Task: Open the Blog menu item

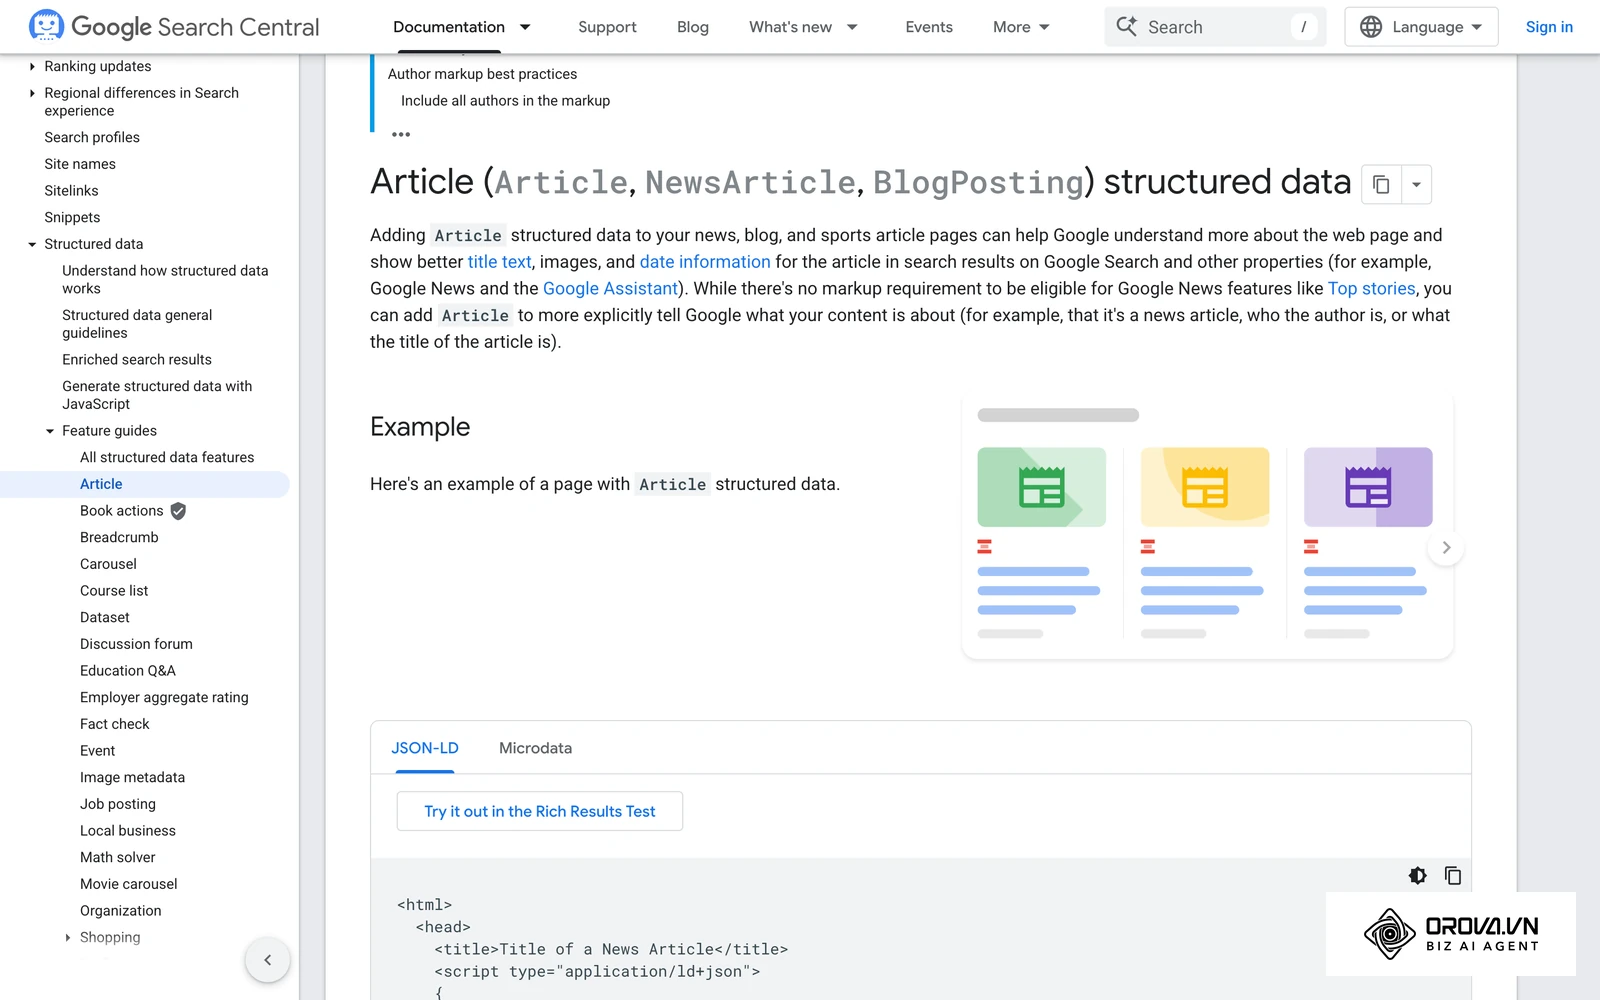Action: (x=693, y=27)
